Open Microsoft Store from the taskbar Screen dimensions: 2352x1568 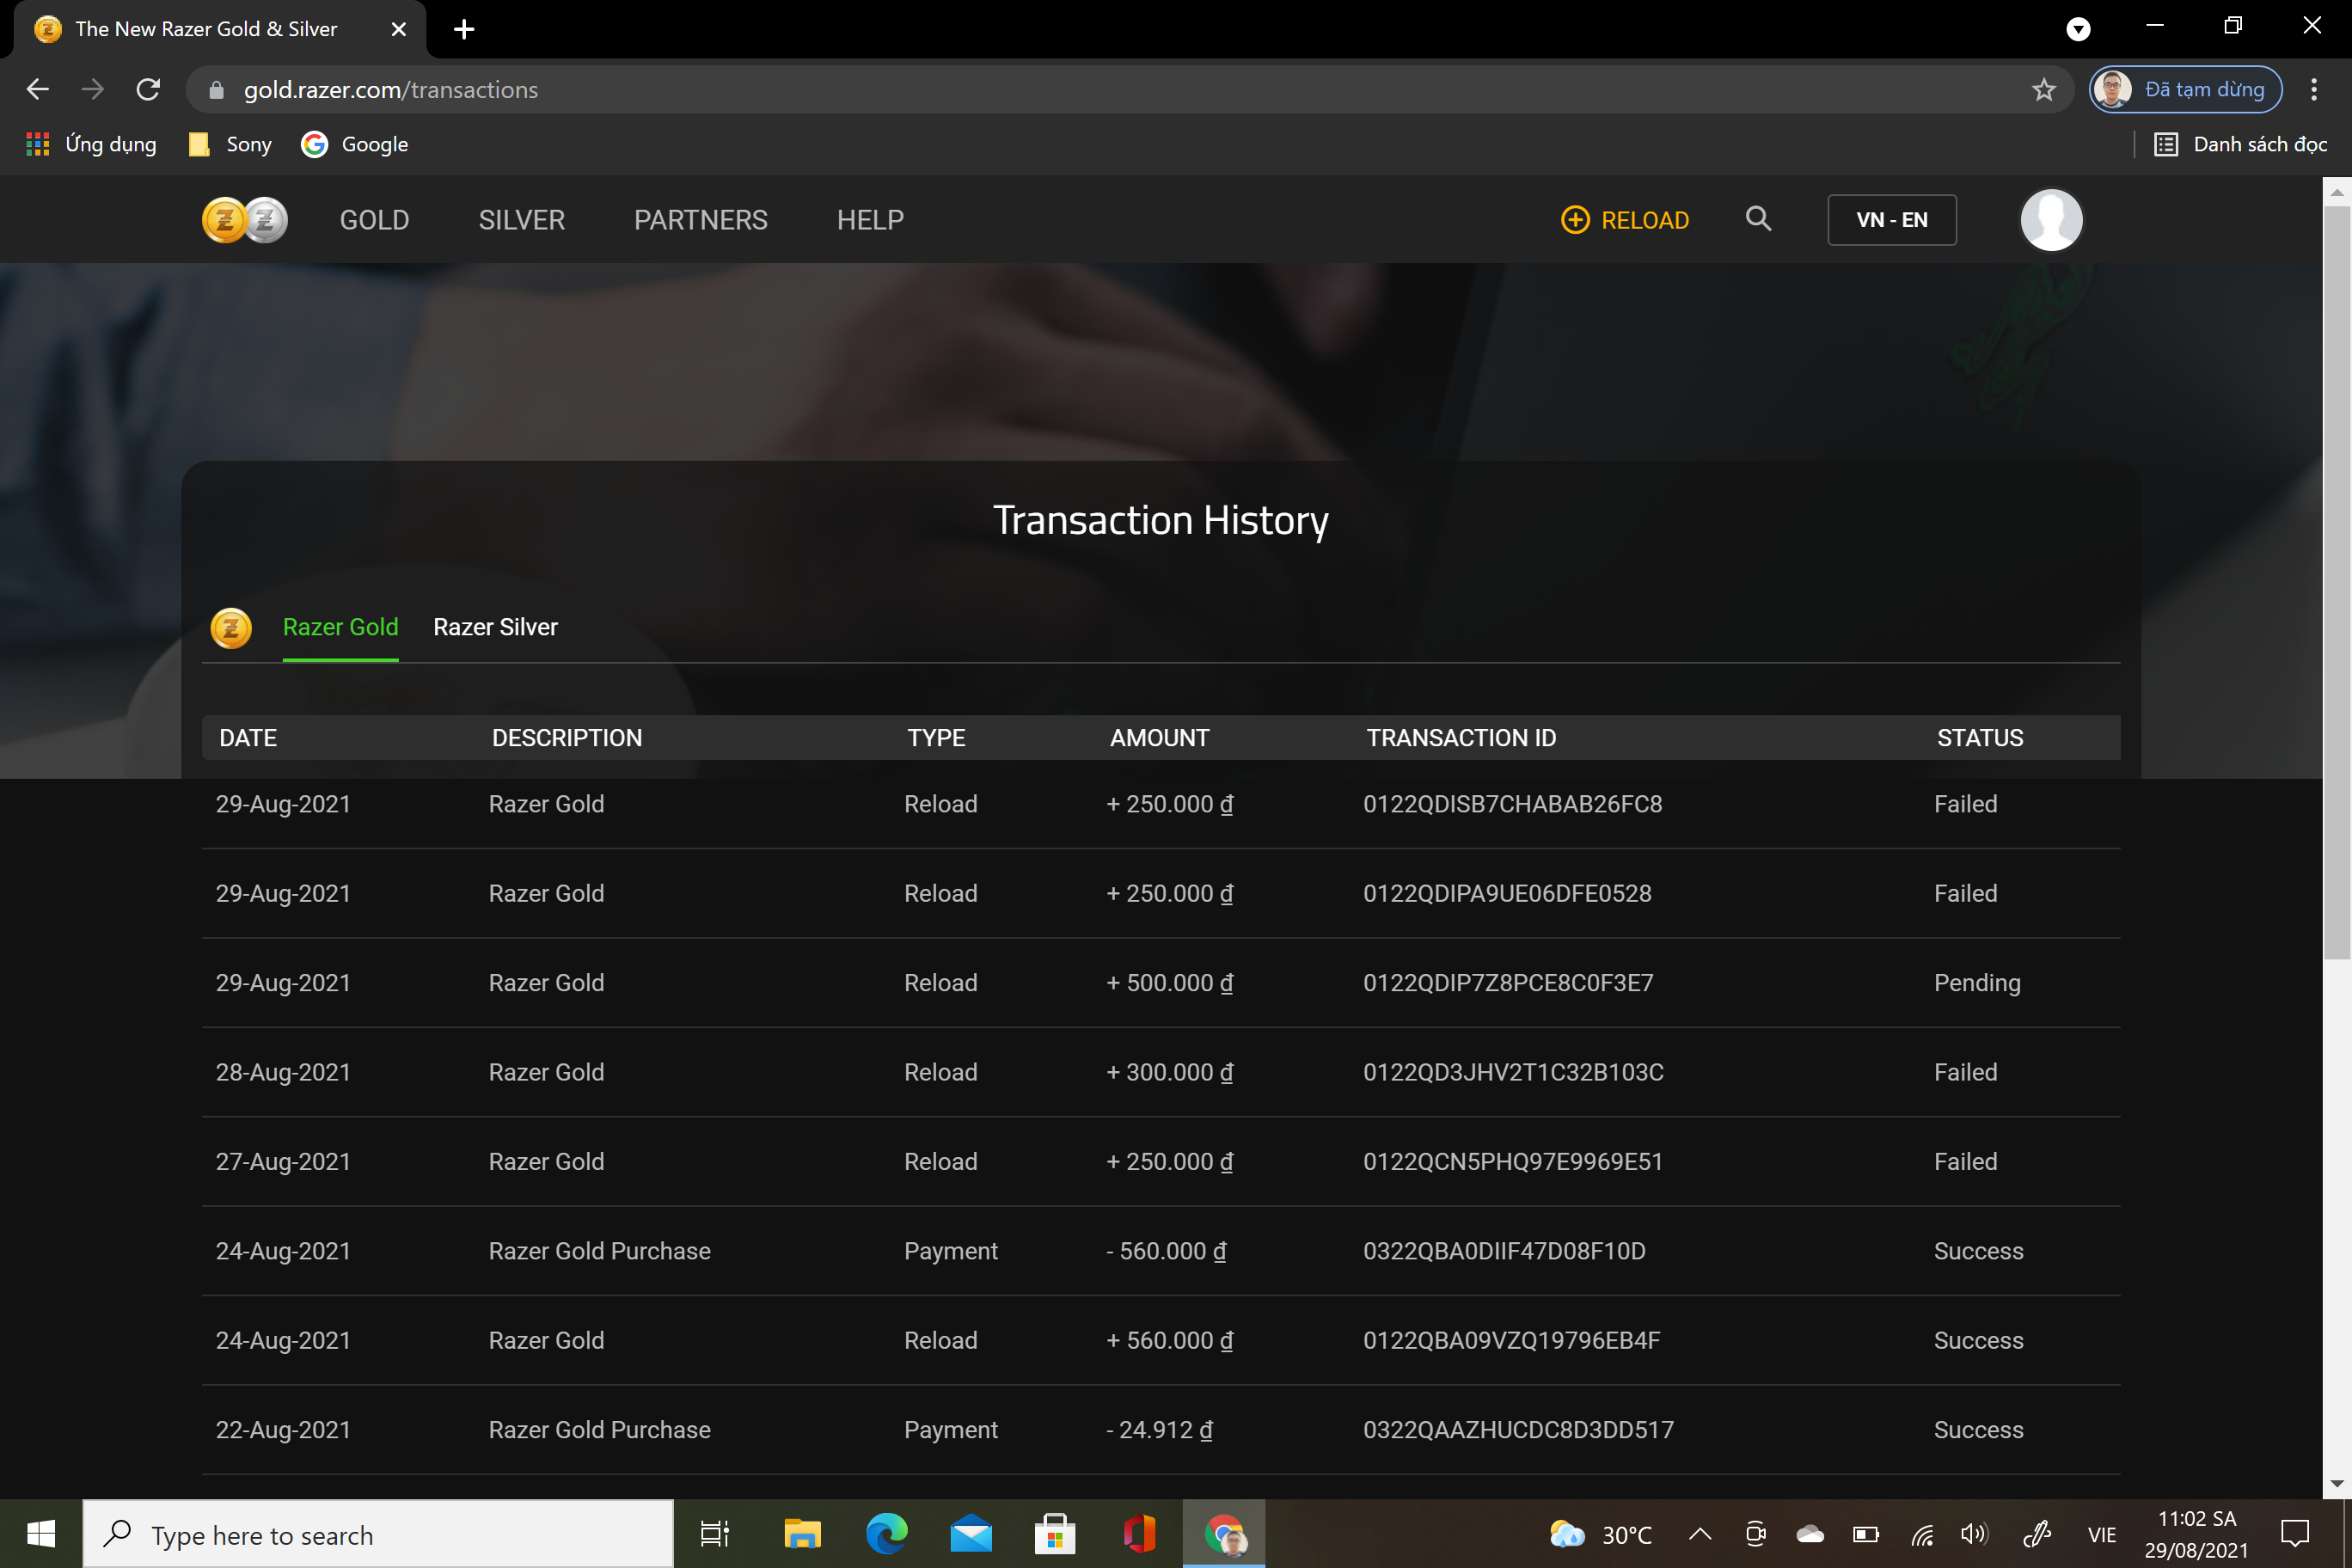1055,1534
